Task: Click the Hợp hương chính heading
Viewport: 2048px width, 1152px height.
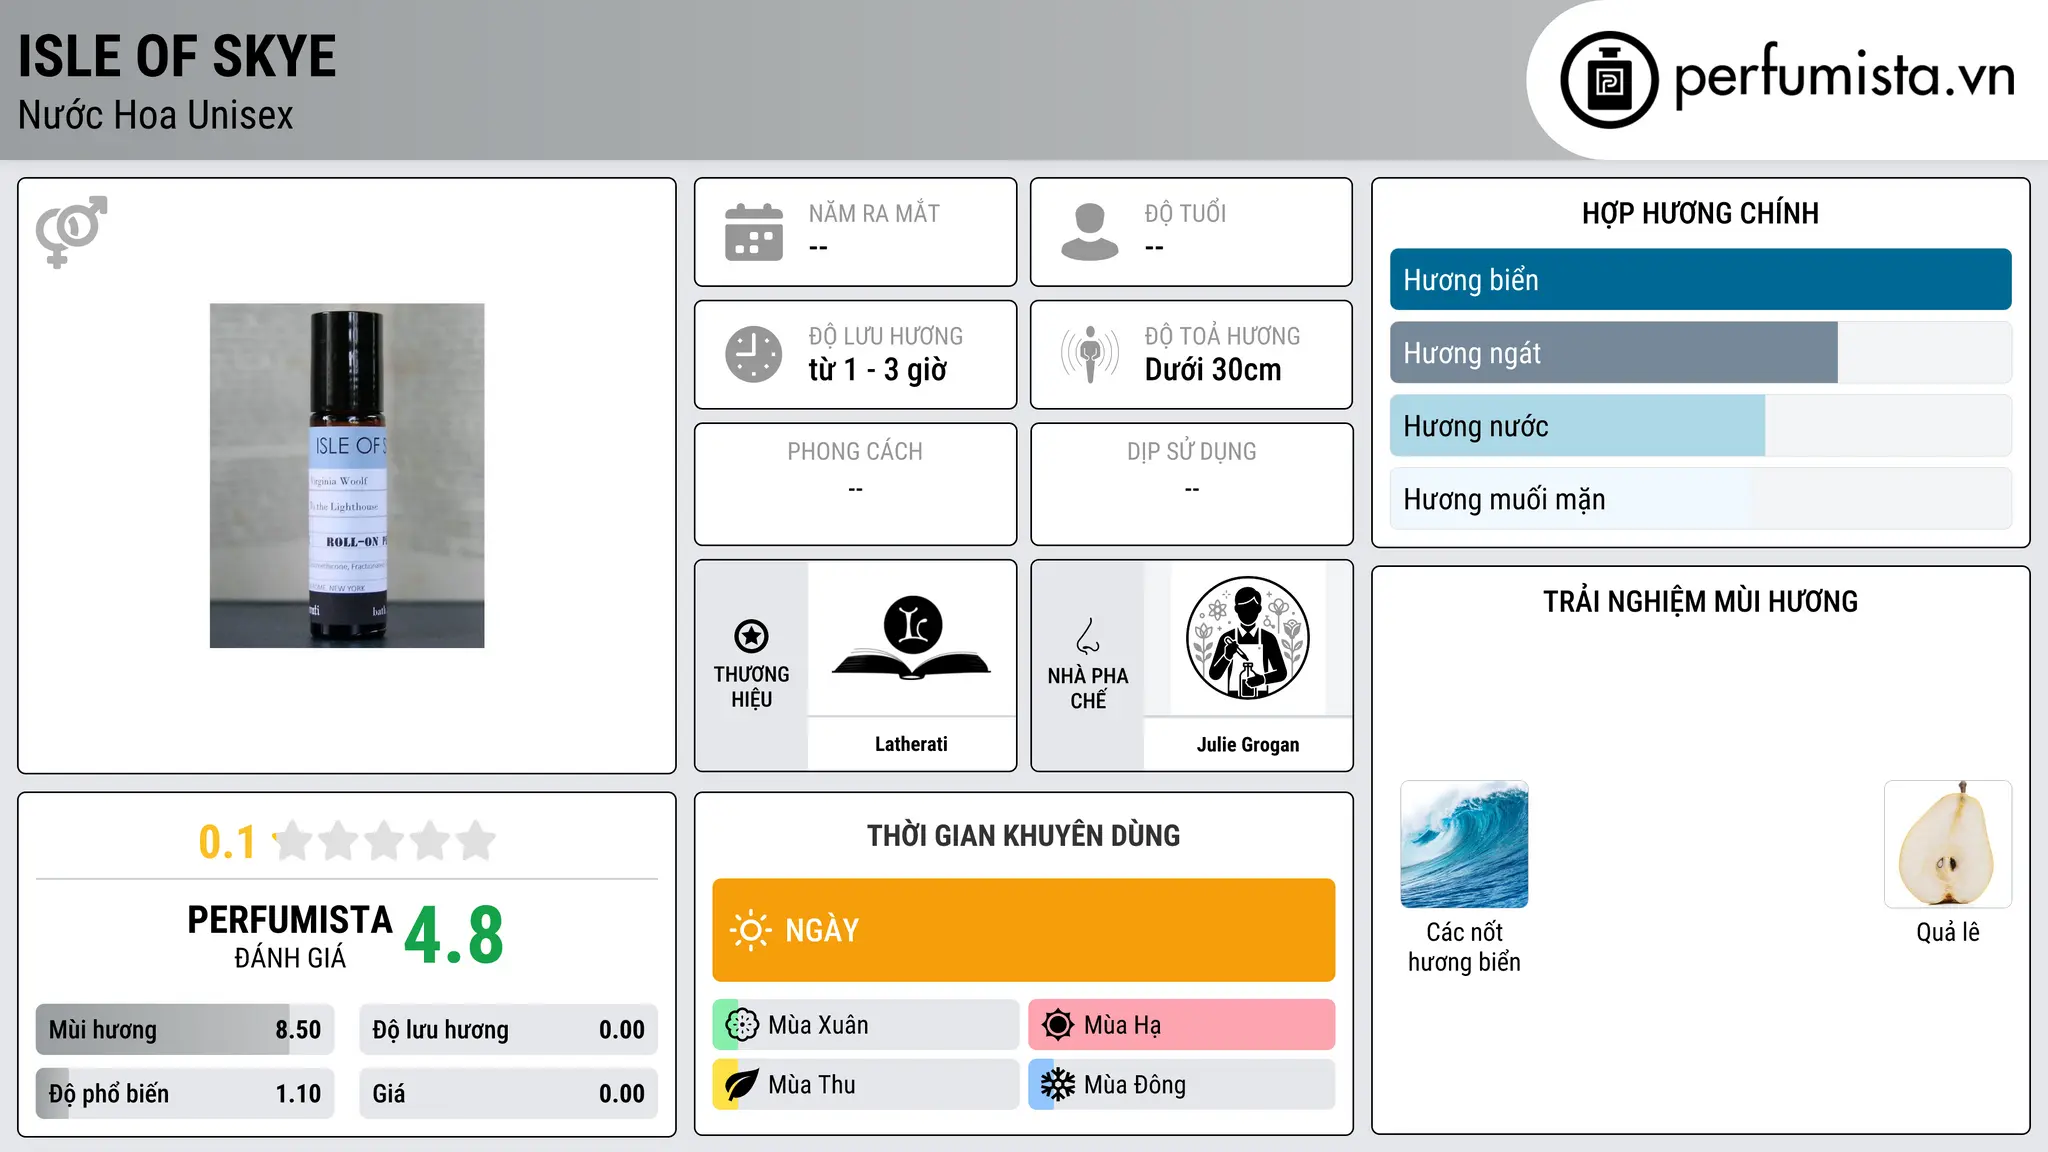Action: pyautogui.click(x=1700, y=213)
